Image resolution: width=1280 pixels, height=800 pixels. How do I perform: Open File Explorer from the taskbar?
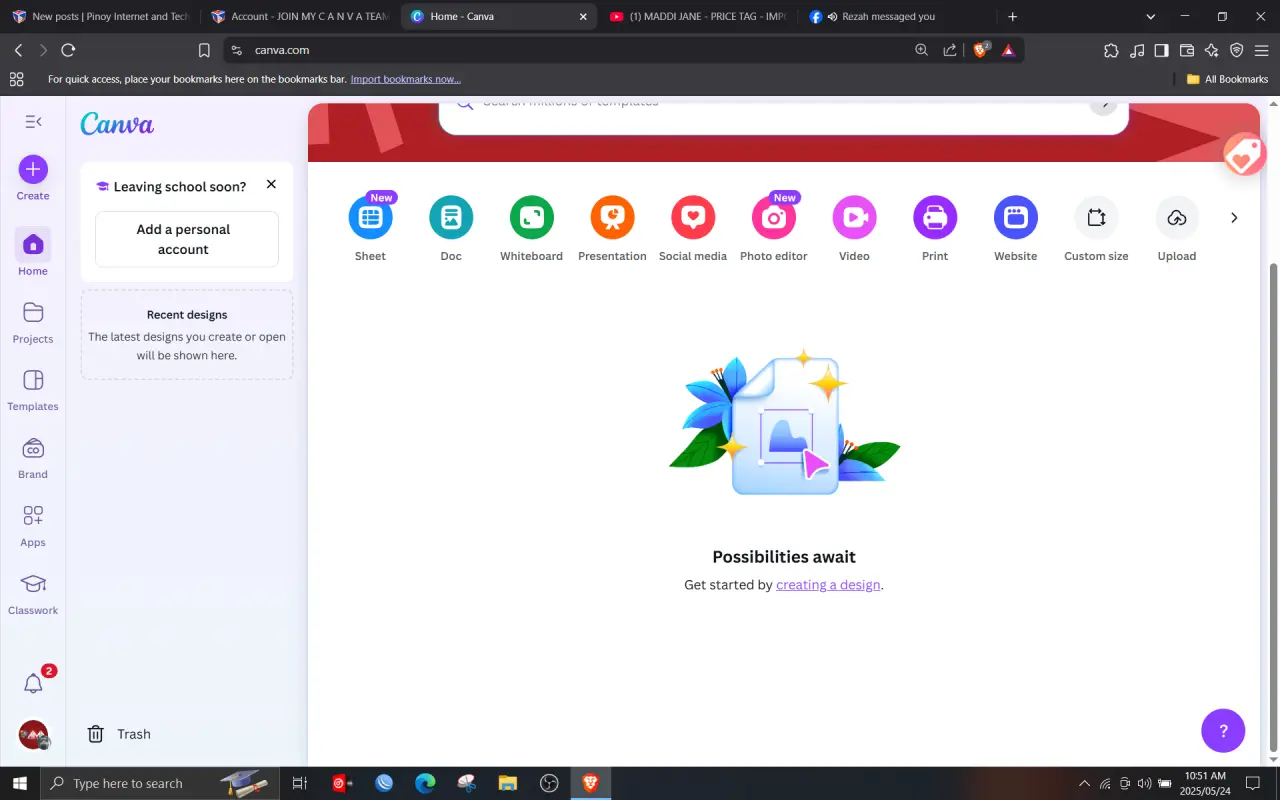[507, 783]
